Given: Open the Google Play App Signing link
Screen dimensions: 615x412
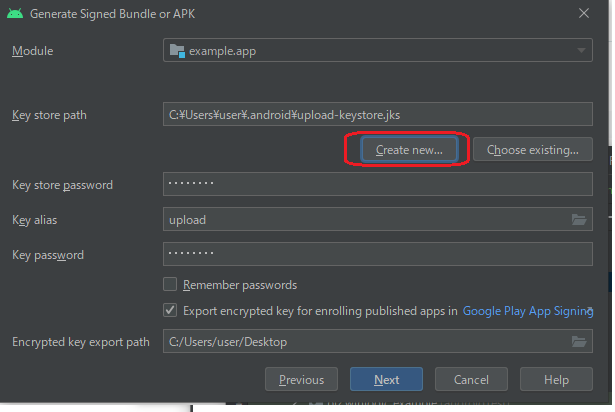Looking at the screenshot, I should click(528, 311).
